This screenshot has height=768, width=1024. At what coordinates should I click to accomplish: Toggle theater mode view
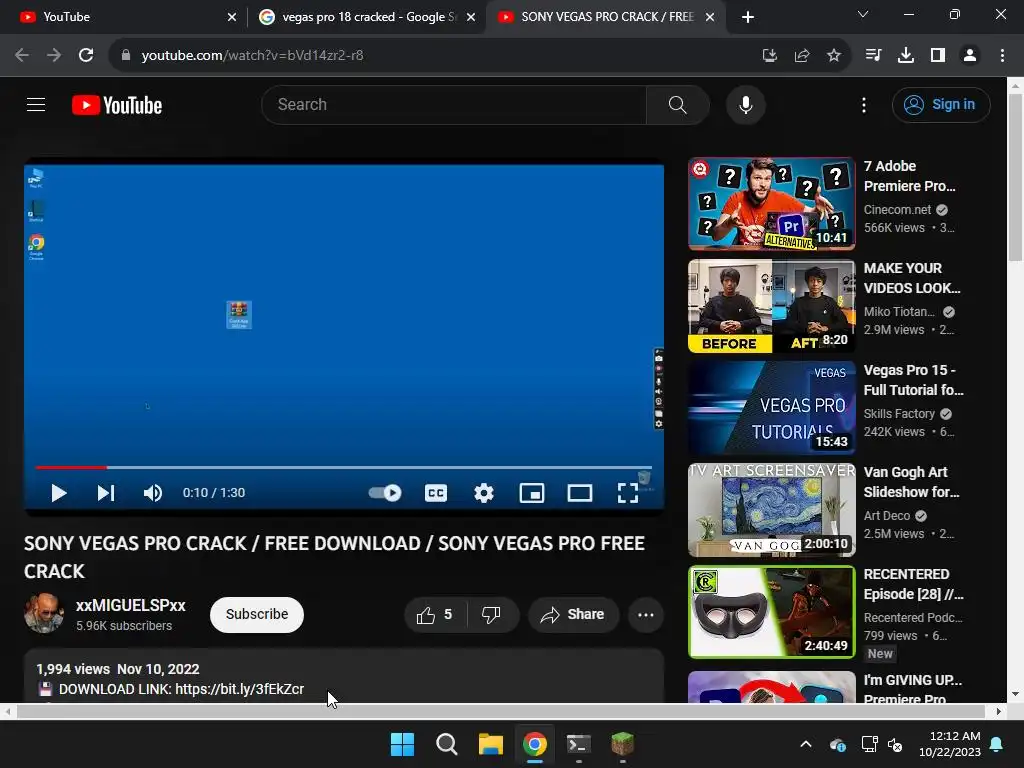pos(580,493)
